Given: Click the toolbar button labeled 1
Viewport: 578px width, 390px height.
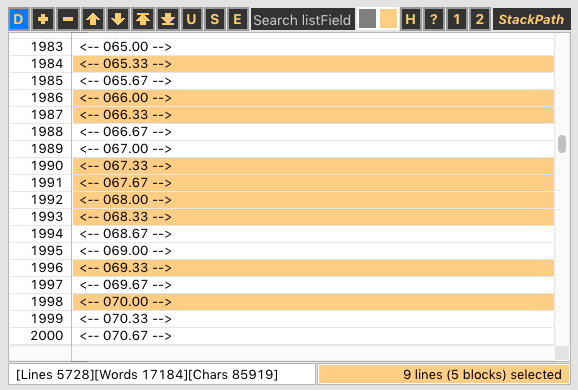Looking at the screenshot, I should tap(457, 19).
